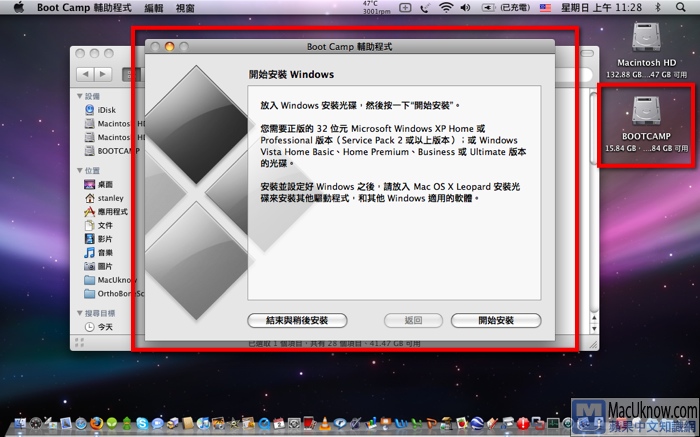Viewport: 700px width, 437px height.
Task: Open 應用程式 folder in sidebar
Action: (112, 212)
